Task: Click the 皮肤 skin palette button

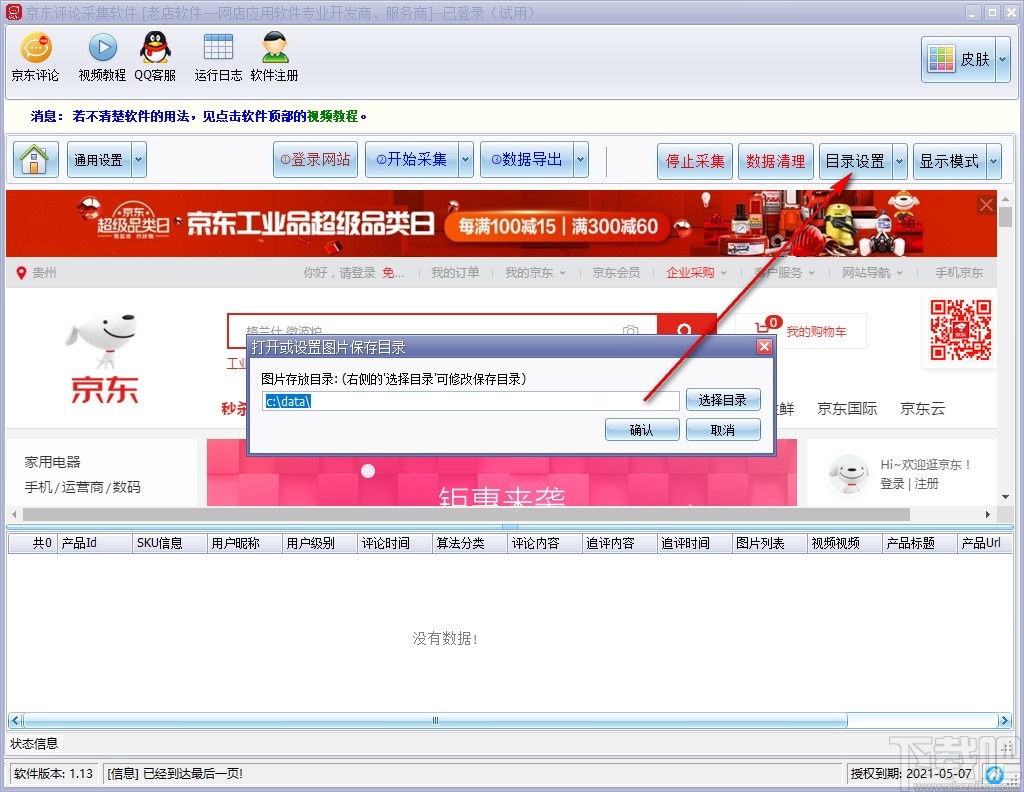Action: click(x=958, y=59)
